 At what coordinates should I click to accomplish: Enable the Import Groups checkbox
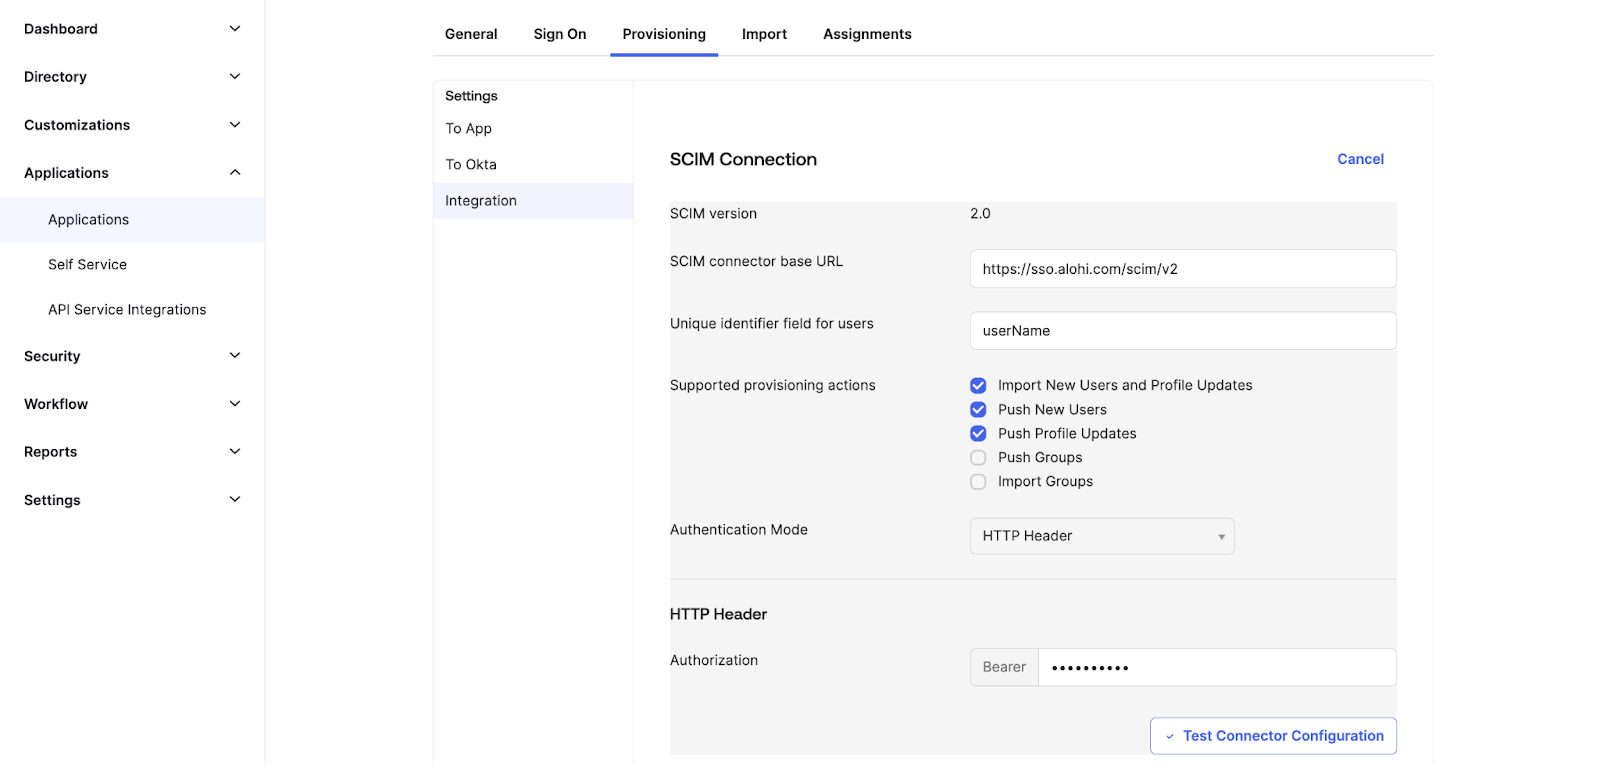pos(978,482)
